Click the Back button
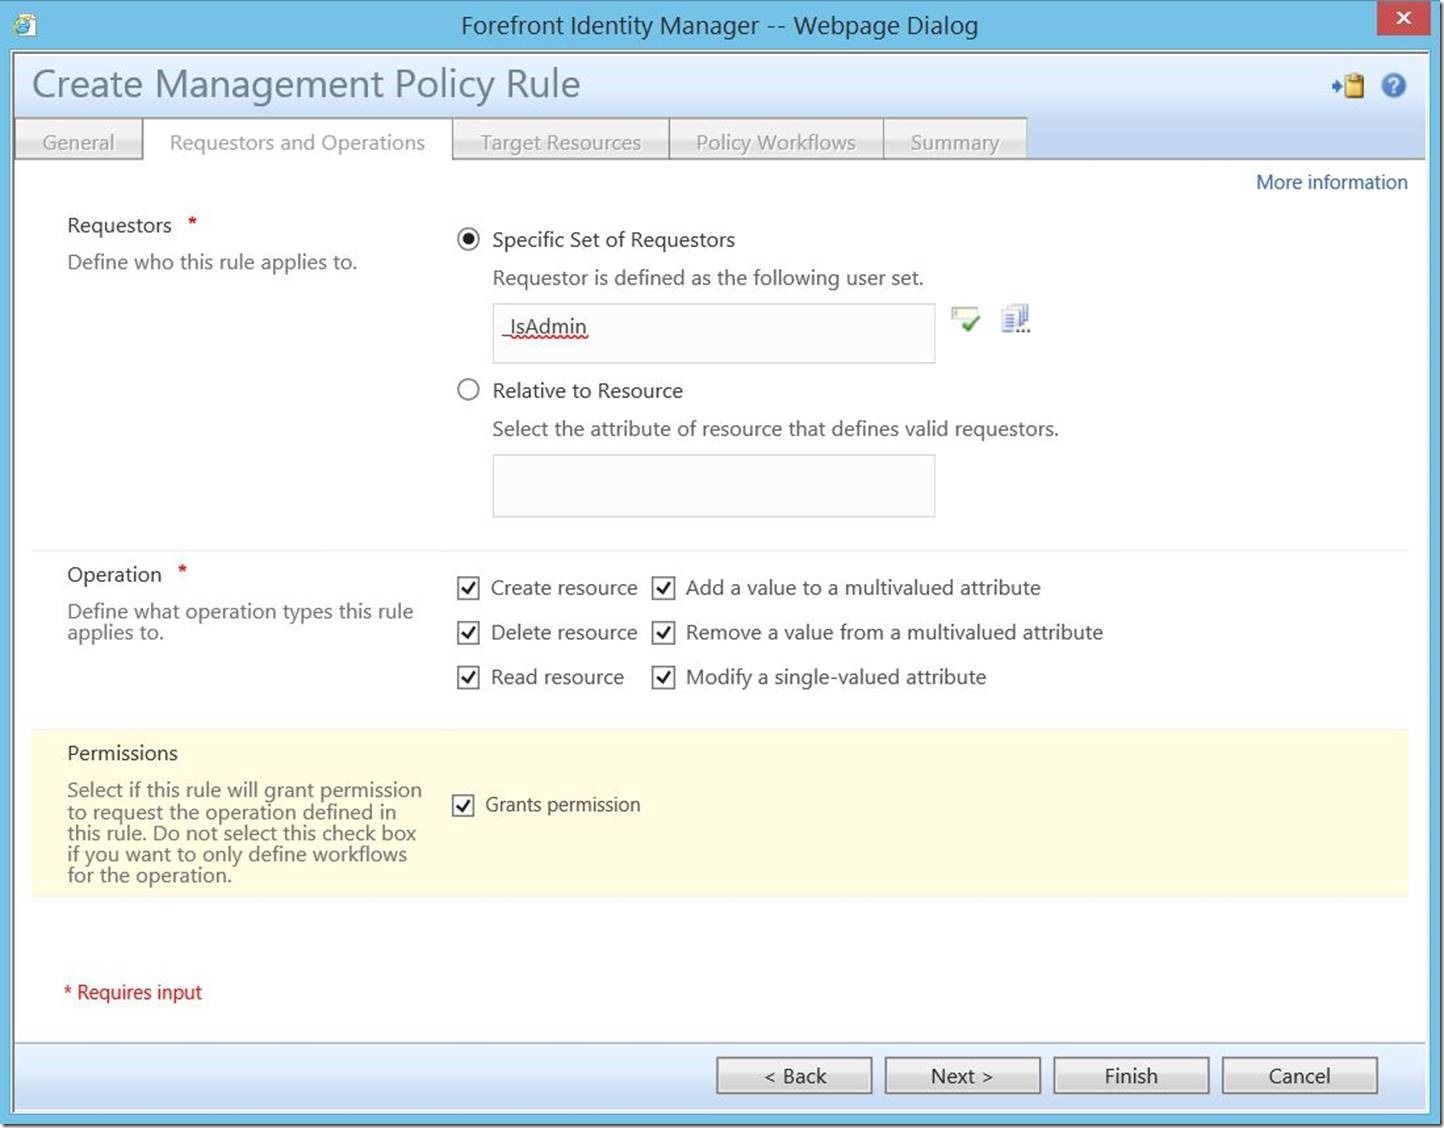Image resolution: width=1444 pixels, height=1128 pixels. coord(794,1076)
